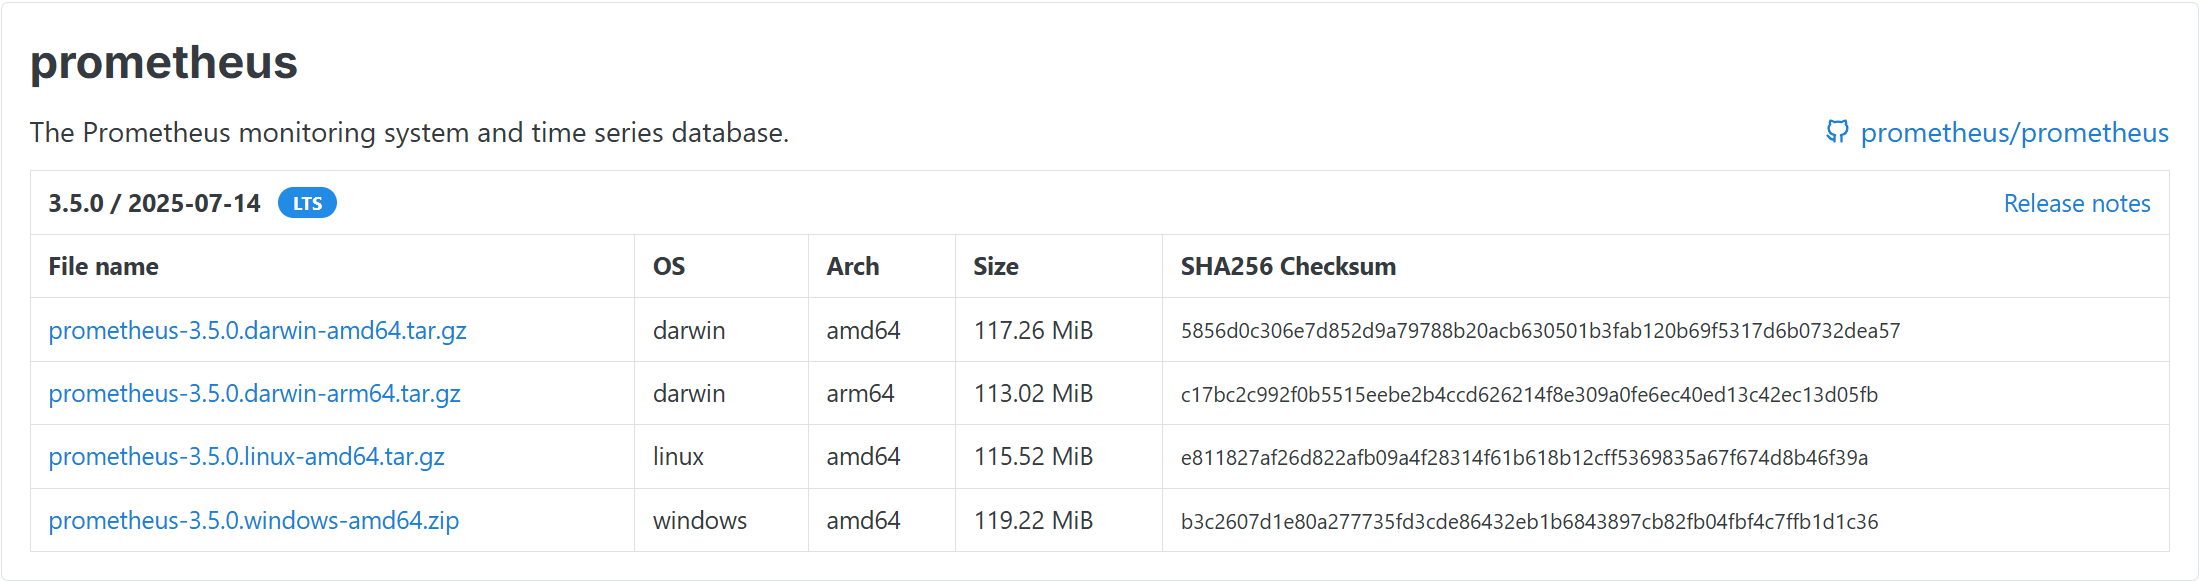This screenshot has height=581, width=2199.
Task: Download prometheus-3.5.0.darwin-amd64.tar.gz
Action: click(x=257, y=330)
